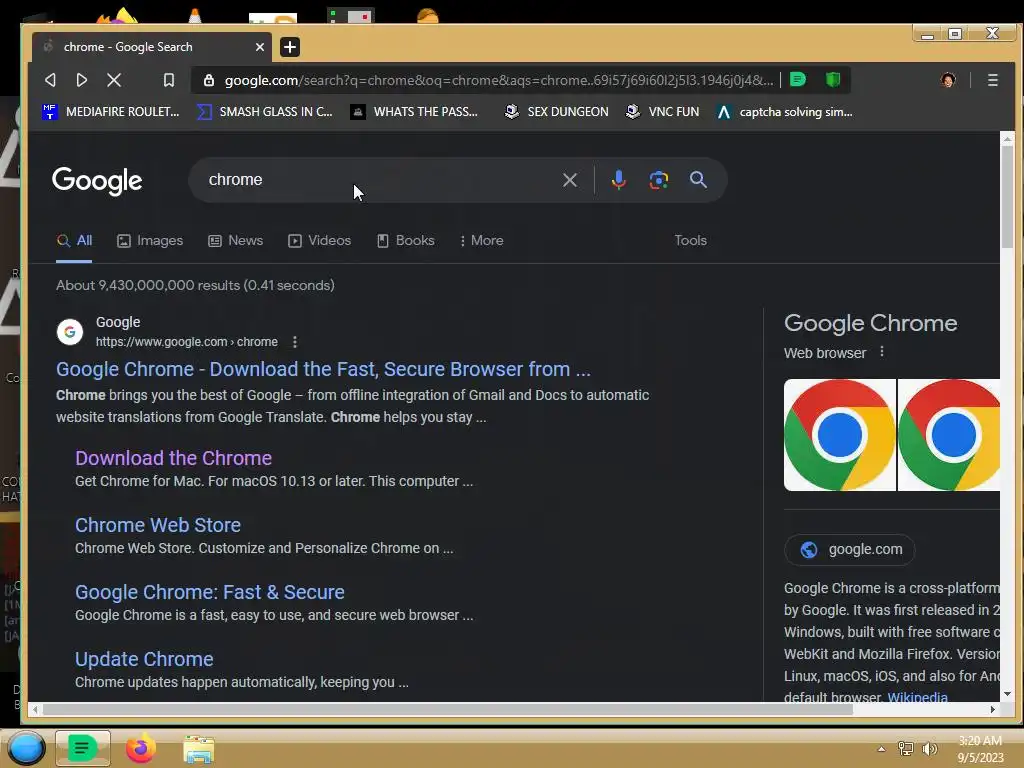Viewport: 1024px width, 768px height.
Task: Start voice search with the microphone icon
Action: [x=618, y=180]
